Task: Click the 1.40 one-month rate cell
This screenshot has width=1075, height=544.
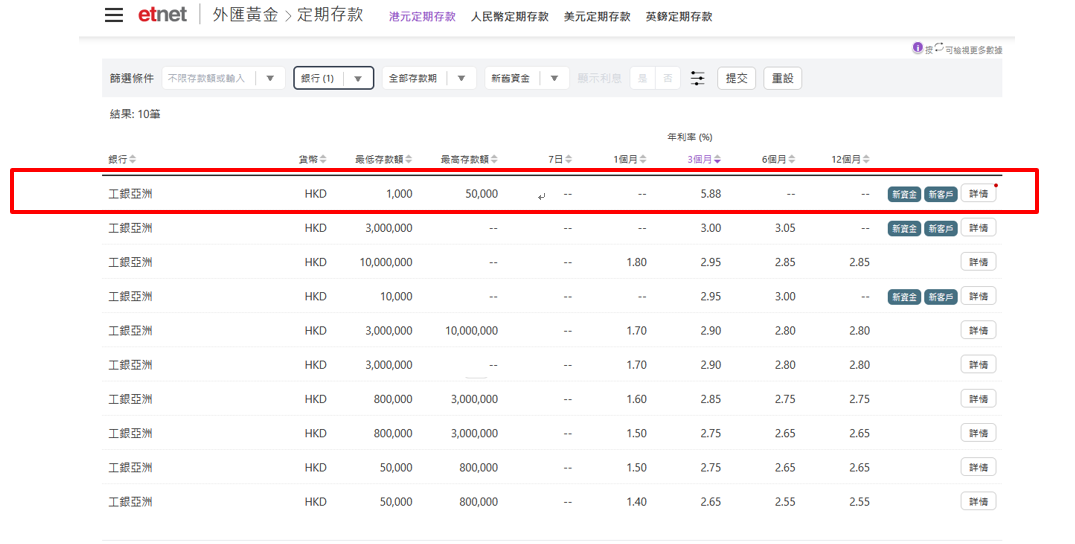Action: click(x=636, y=503)
